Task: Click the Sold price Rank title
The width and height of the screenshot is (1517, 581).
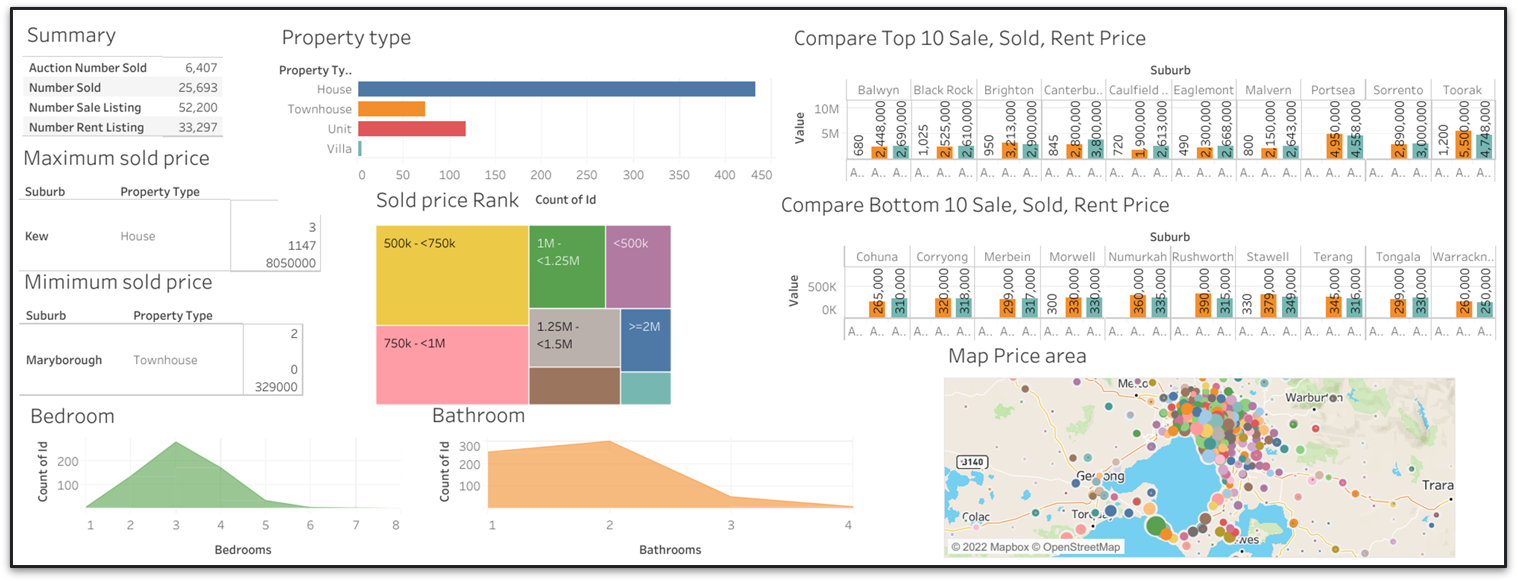Action: click(x=447, y=200)
